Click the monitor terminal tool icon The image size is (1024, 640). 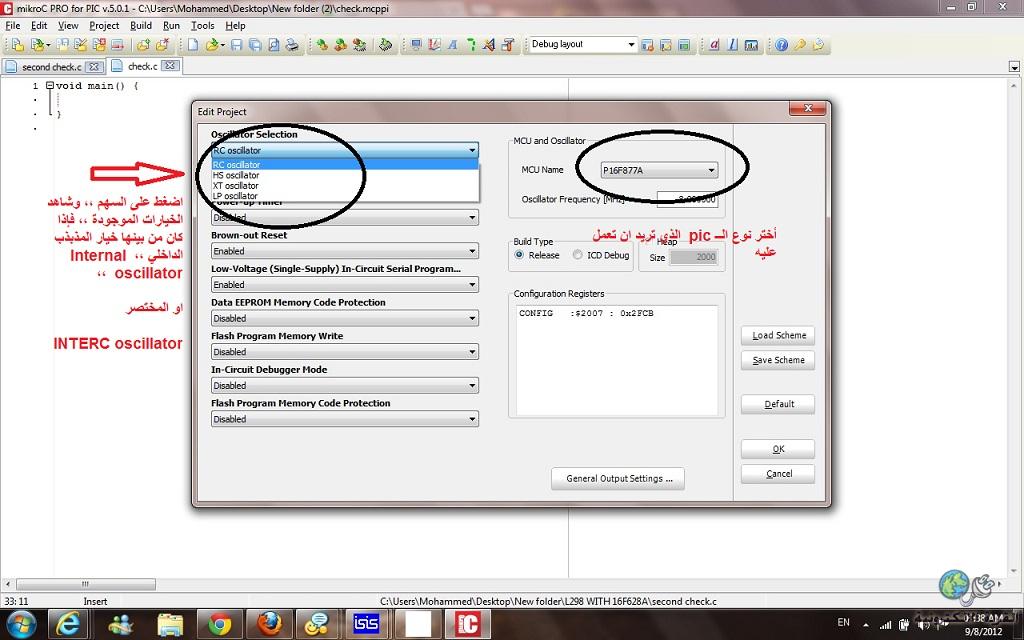click(x=416, y=45)
